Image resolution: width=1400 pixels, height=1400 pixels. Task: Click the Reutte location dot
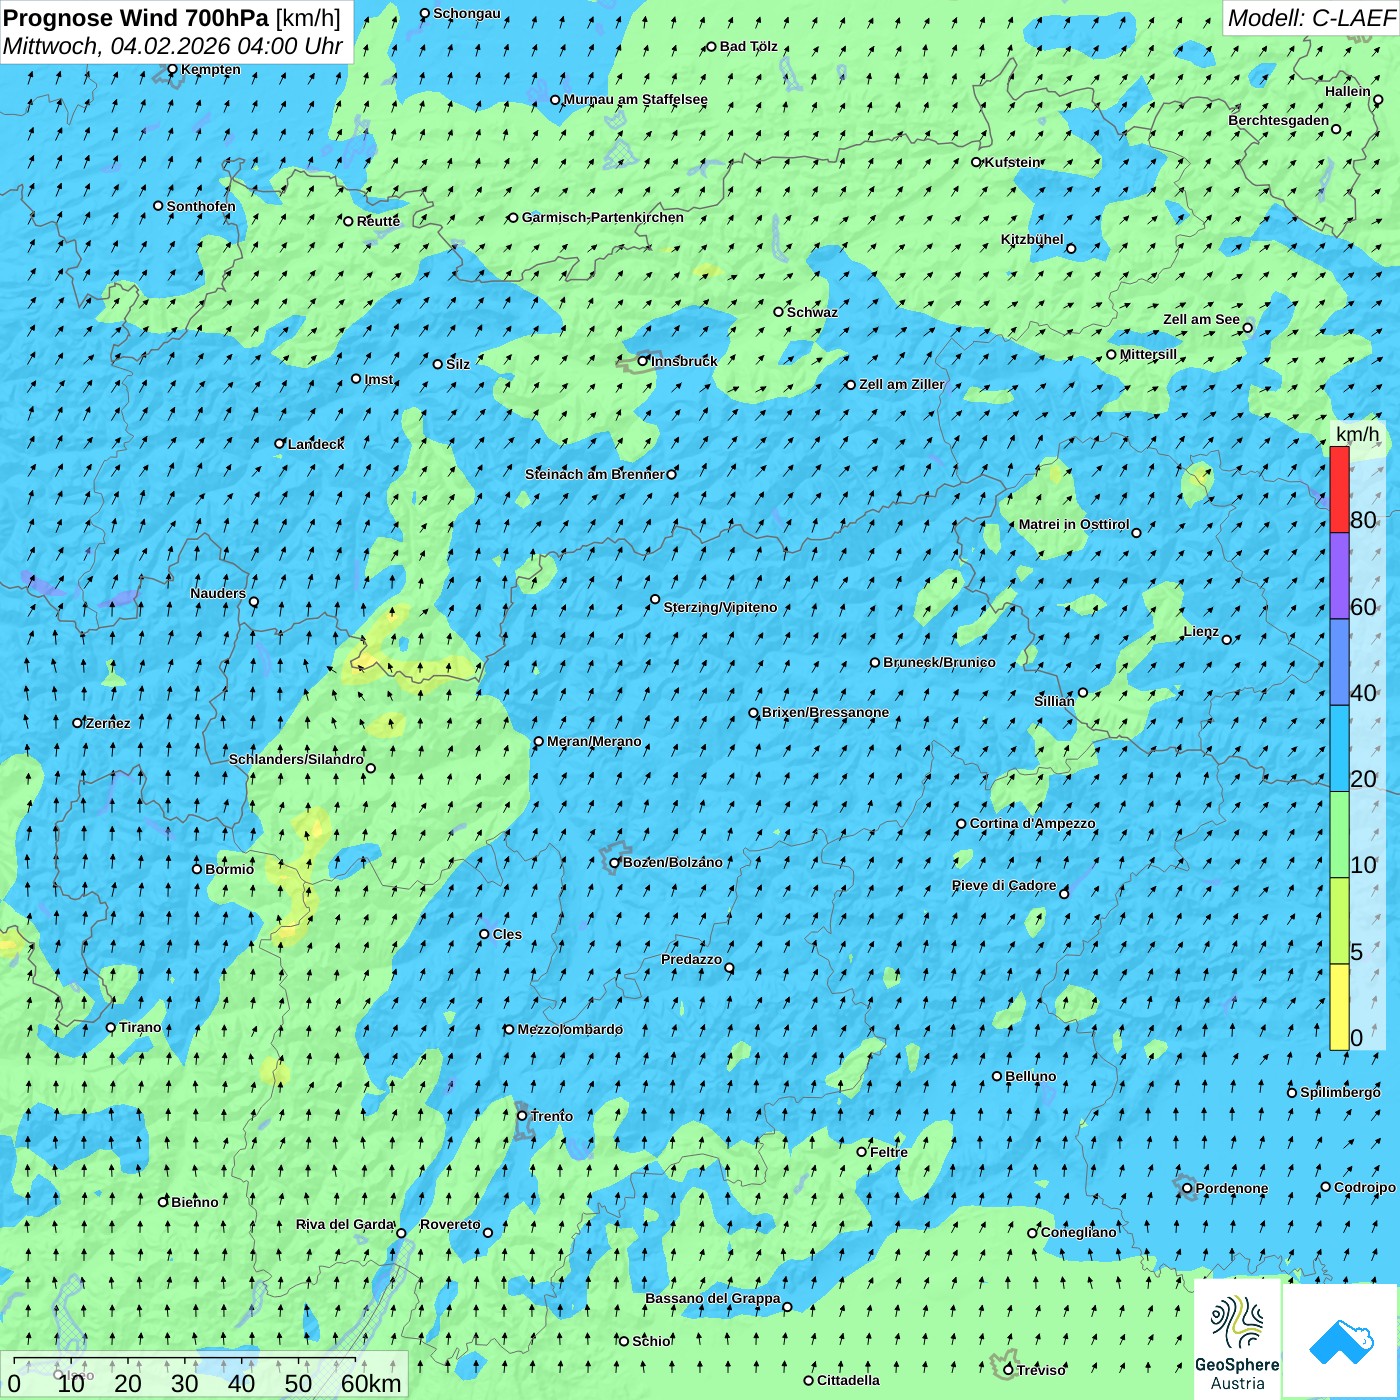click(x=348, y=222)
